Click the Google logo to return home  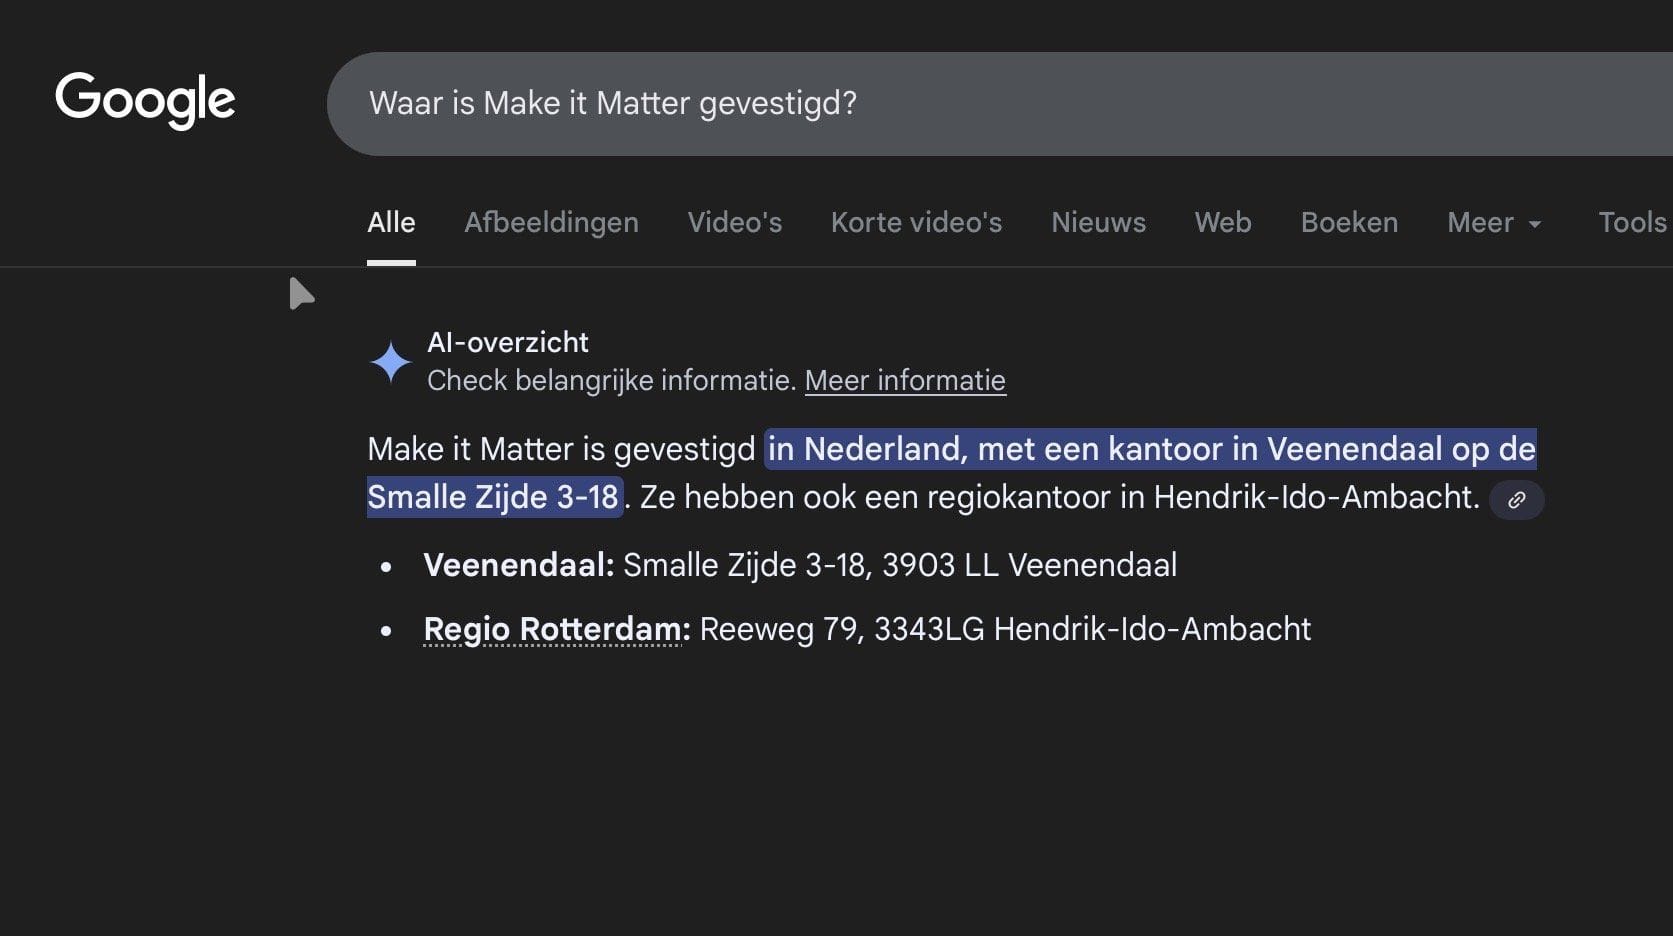pyautogui.click(x=146, y=99)
